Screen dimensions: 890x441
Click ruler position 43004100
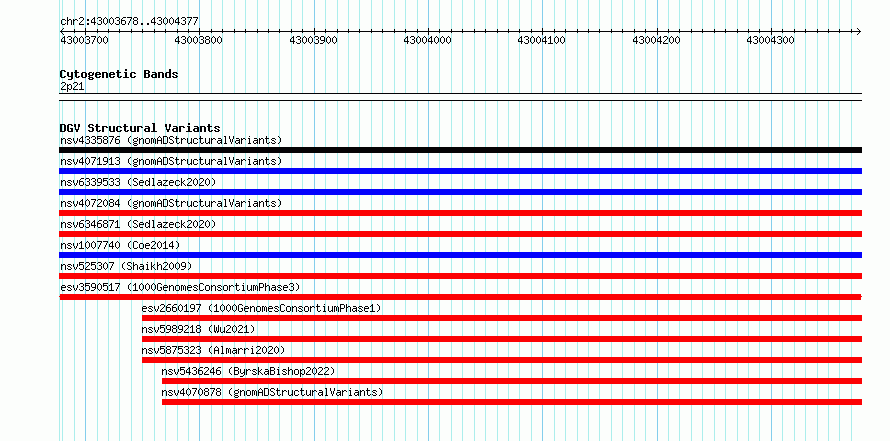(542, 40)
